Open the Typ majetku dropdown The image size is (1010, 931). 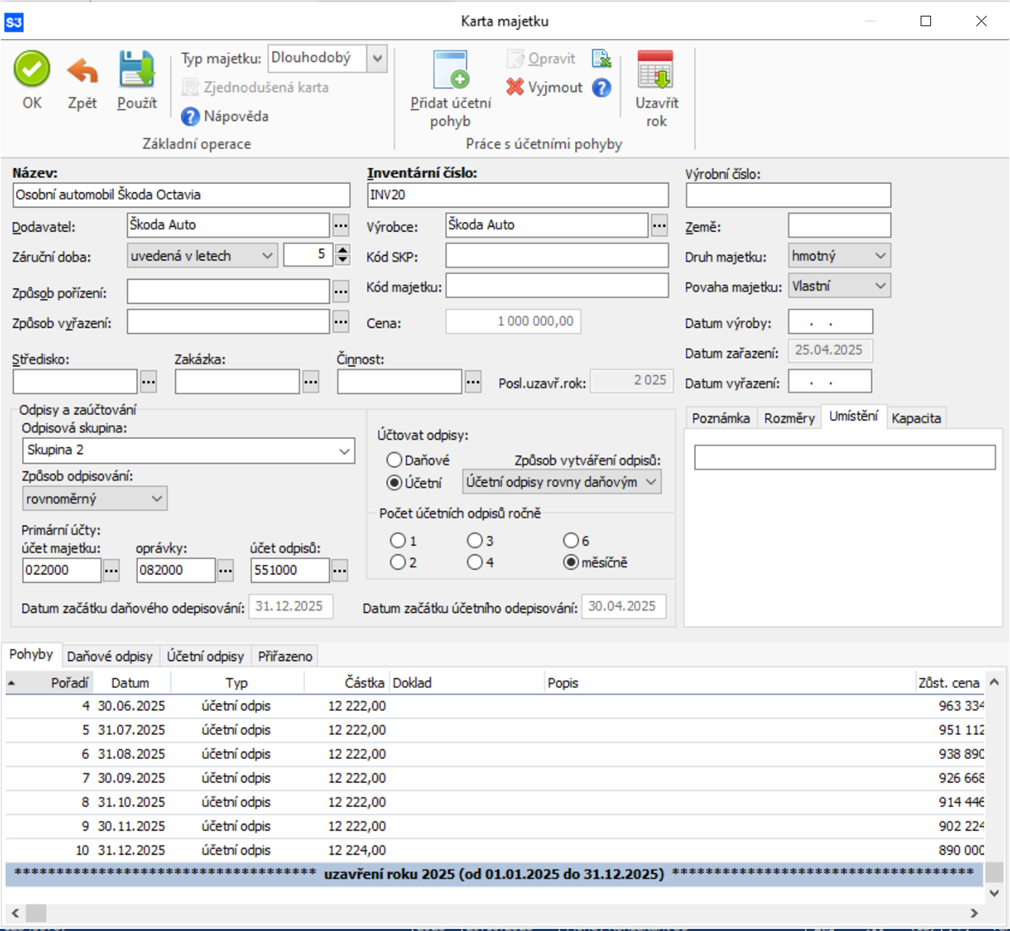(377, 59)
